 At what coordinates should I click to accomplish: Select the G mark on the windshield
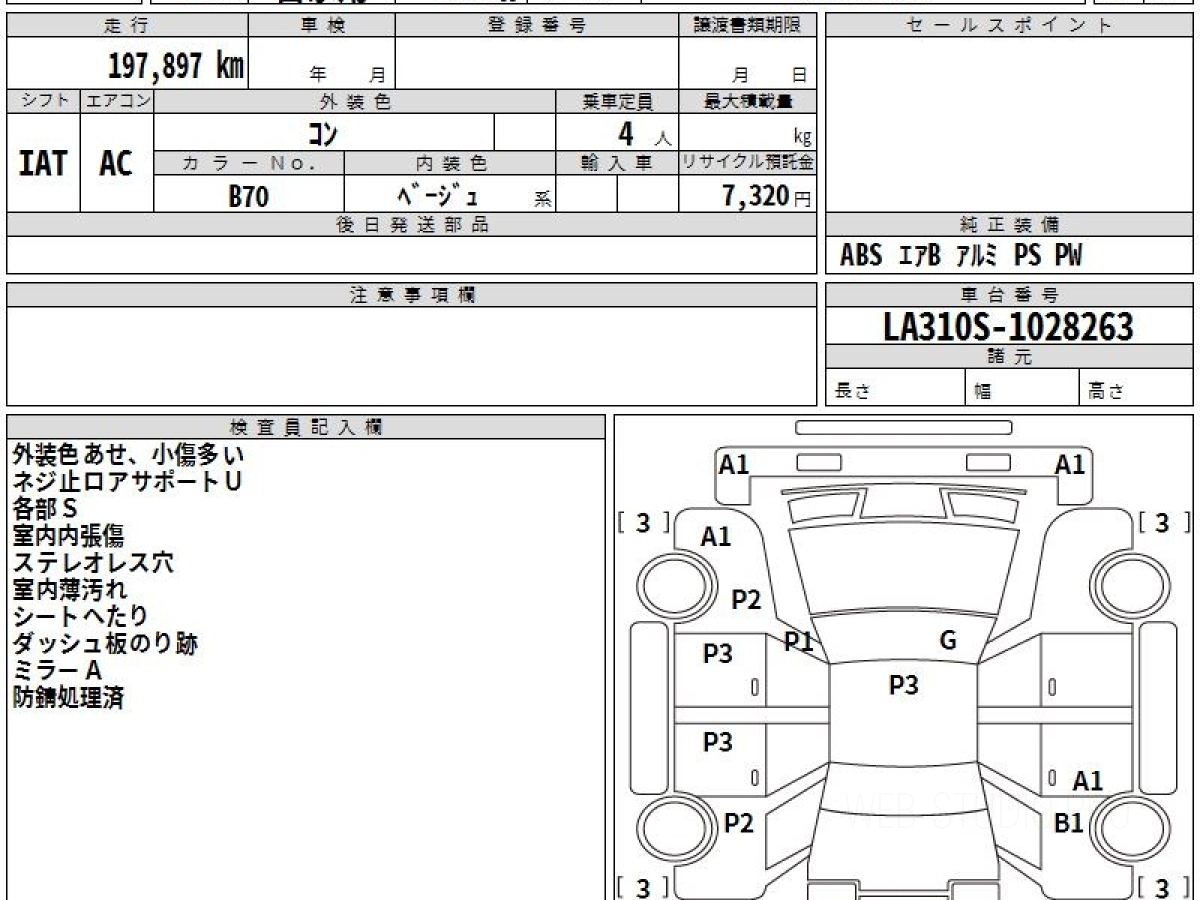tap(948, 641)
